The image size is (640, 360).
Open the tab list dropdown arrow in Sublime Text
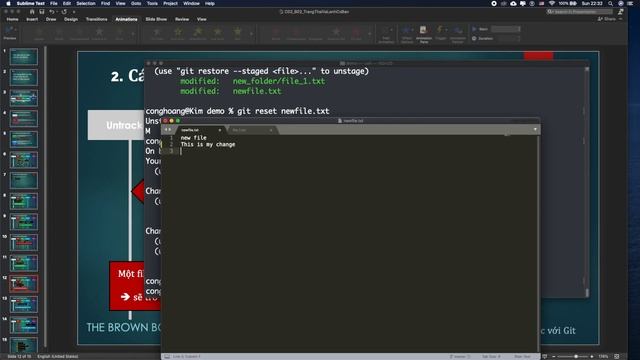point(535,129)
